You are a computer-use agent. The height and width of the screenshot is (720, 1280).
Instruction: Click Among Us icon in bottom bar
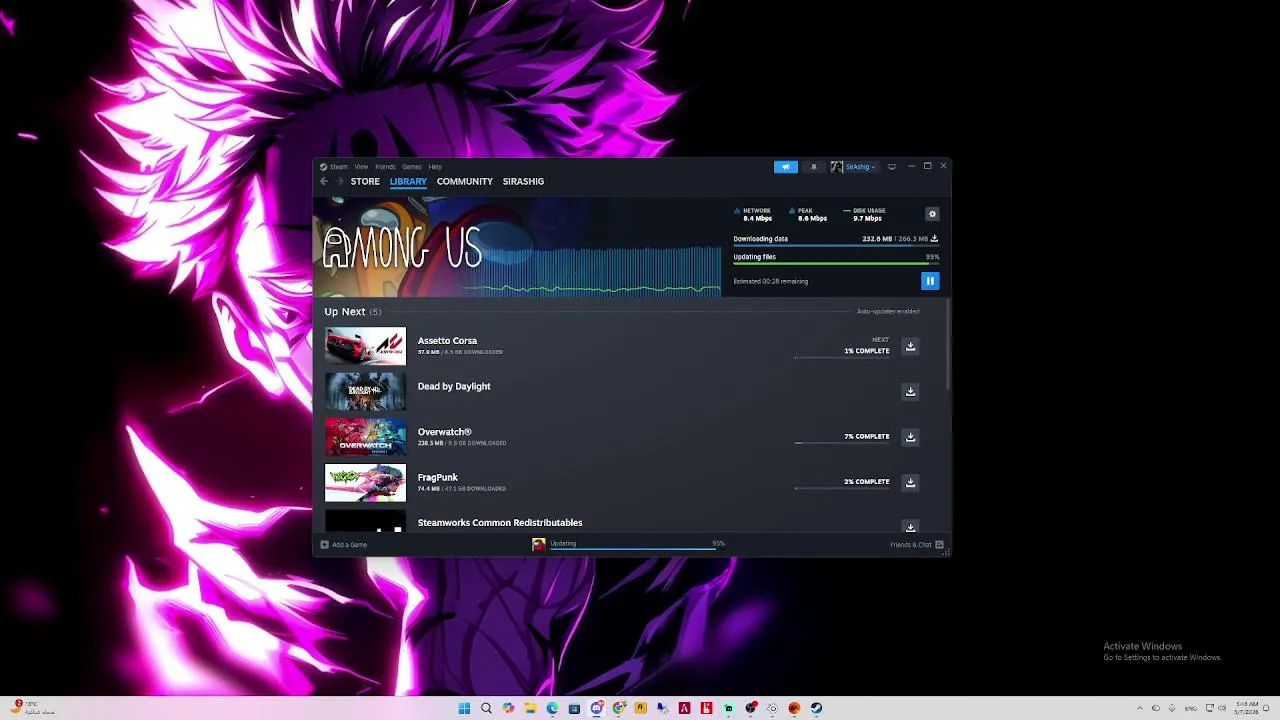pyautogui.click(x=539, y=545)
